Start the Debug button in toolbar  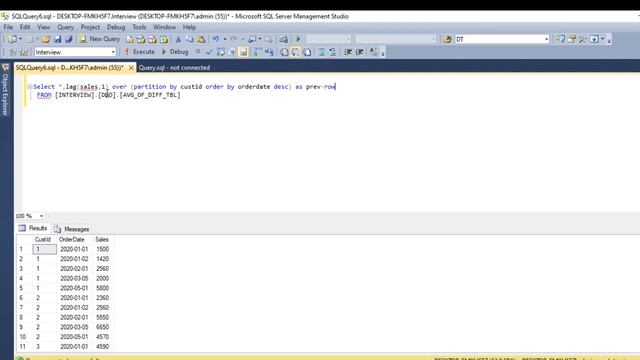(x=175, y=52)
